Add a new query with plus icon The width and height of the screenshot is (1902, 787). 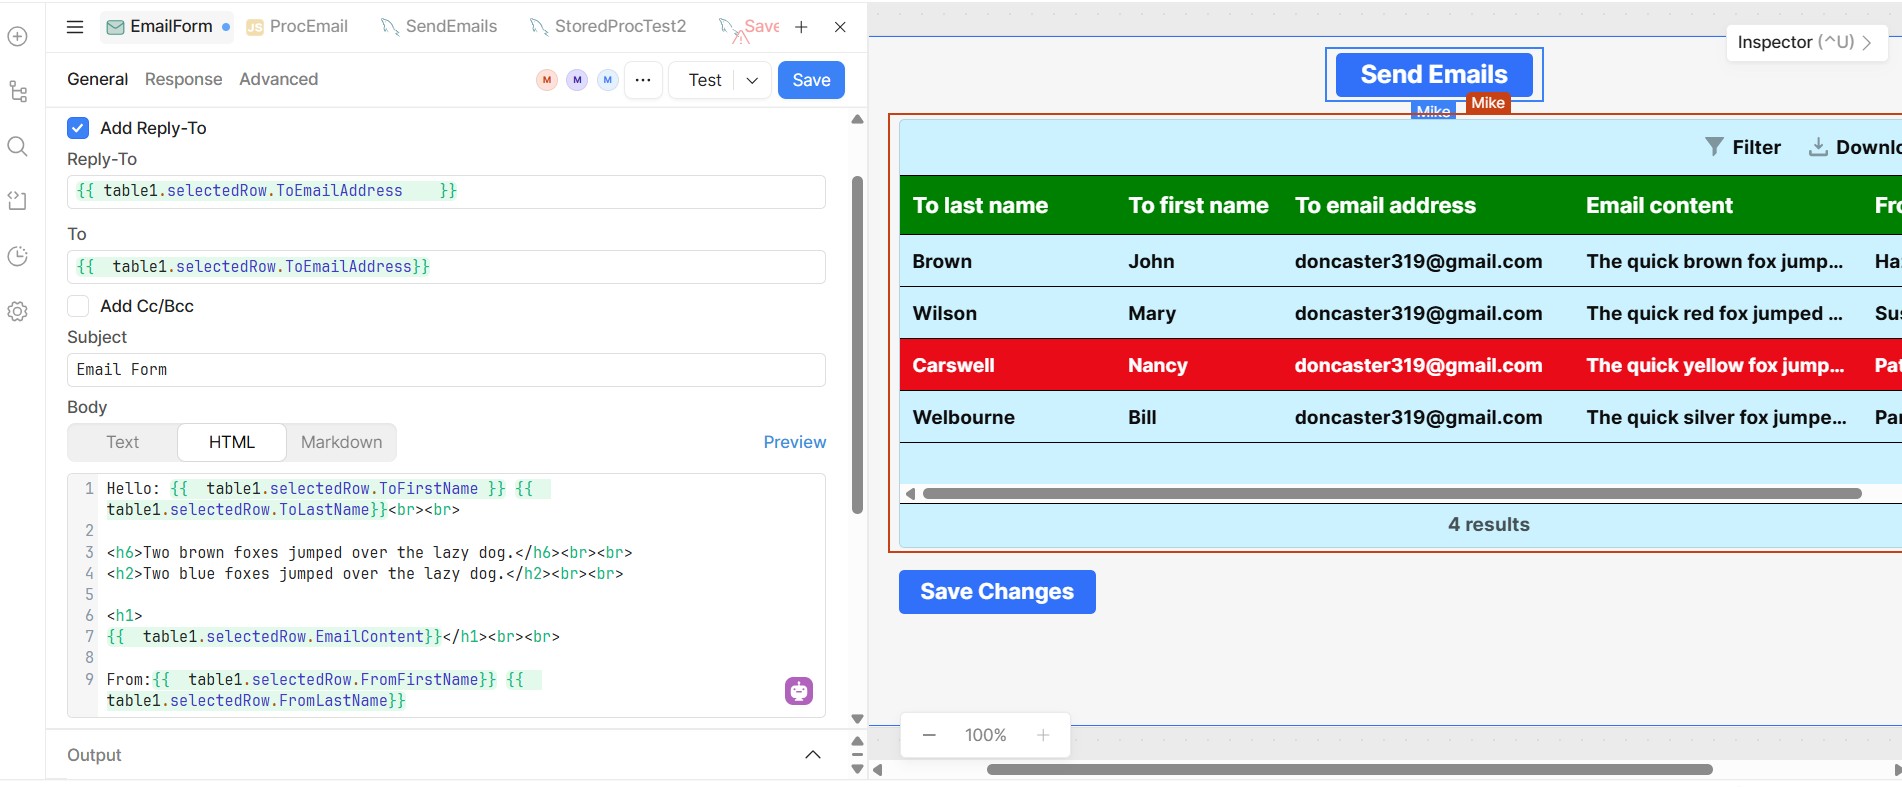pyautogui.click(x=801, y=27)
